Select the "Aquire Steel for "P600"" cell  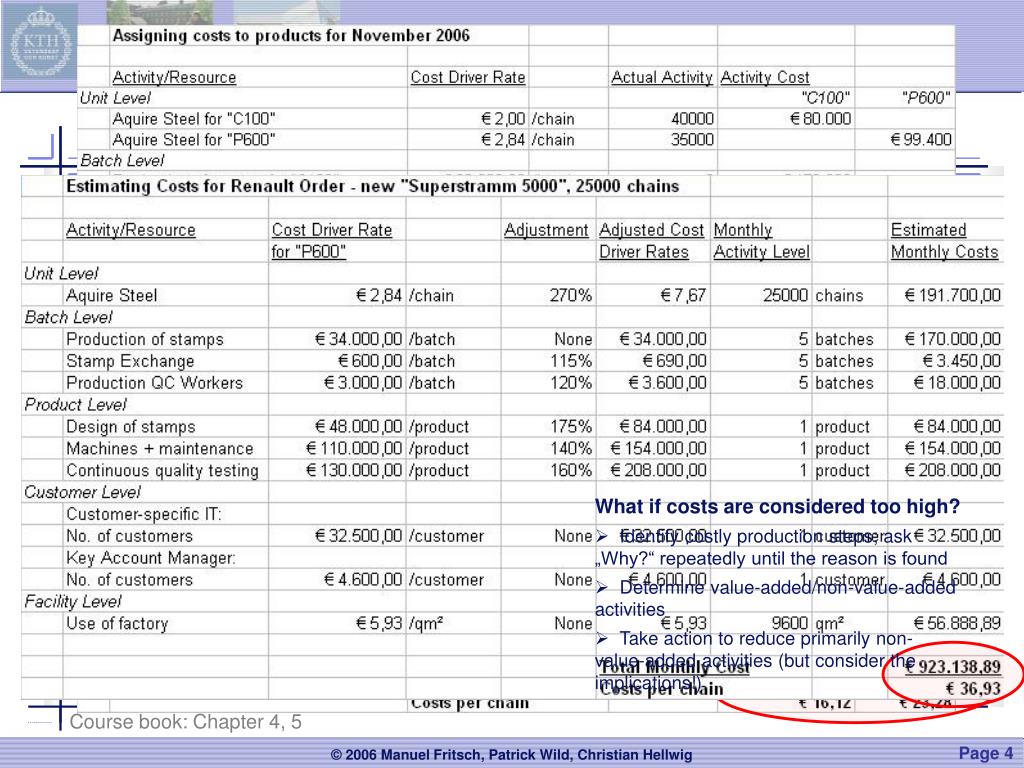coord(194,139)
